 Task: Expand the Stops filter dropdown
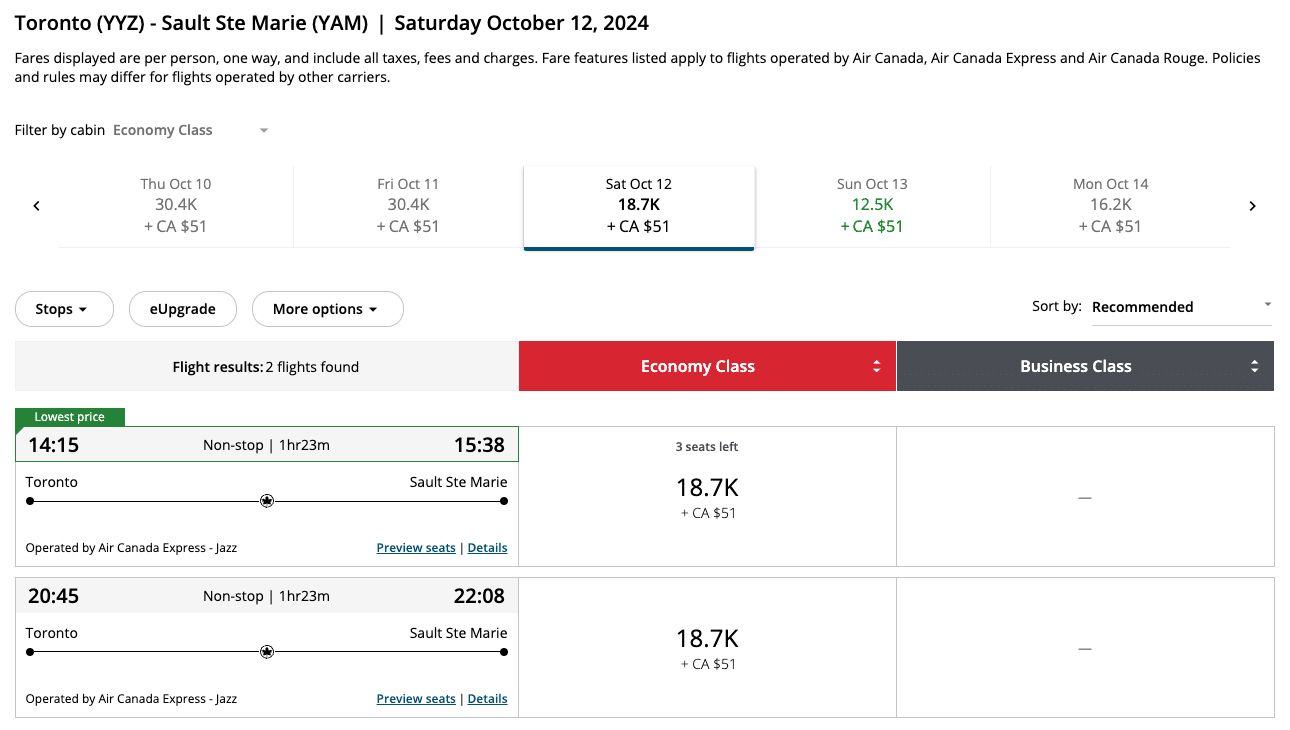pos(62,309)
